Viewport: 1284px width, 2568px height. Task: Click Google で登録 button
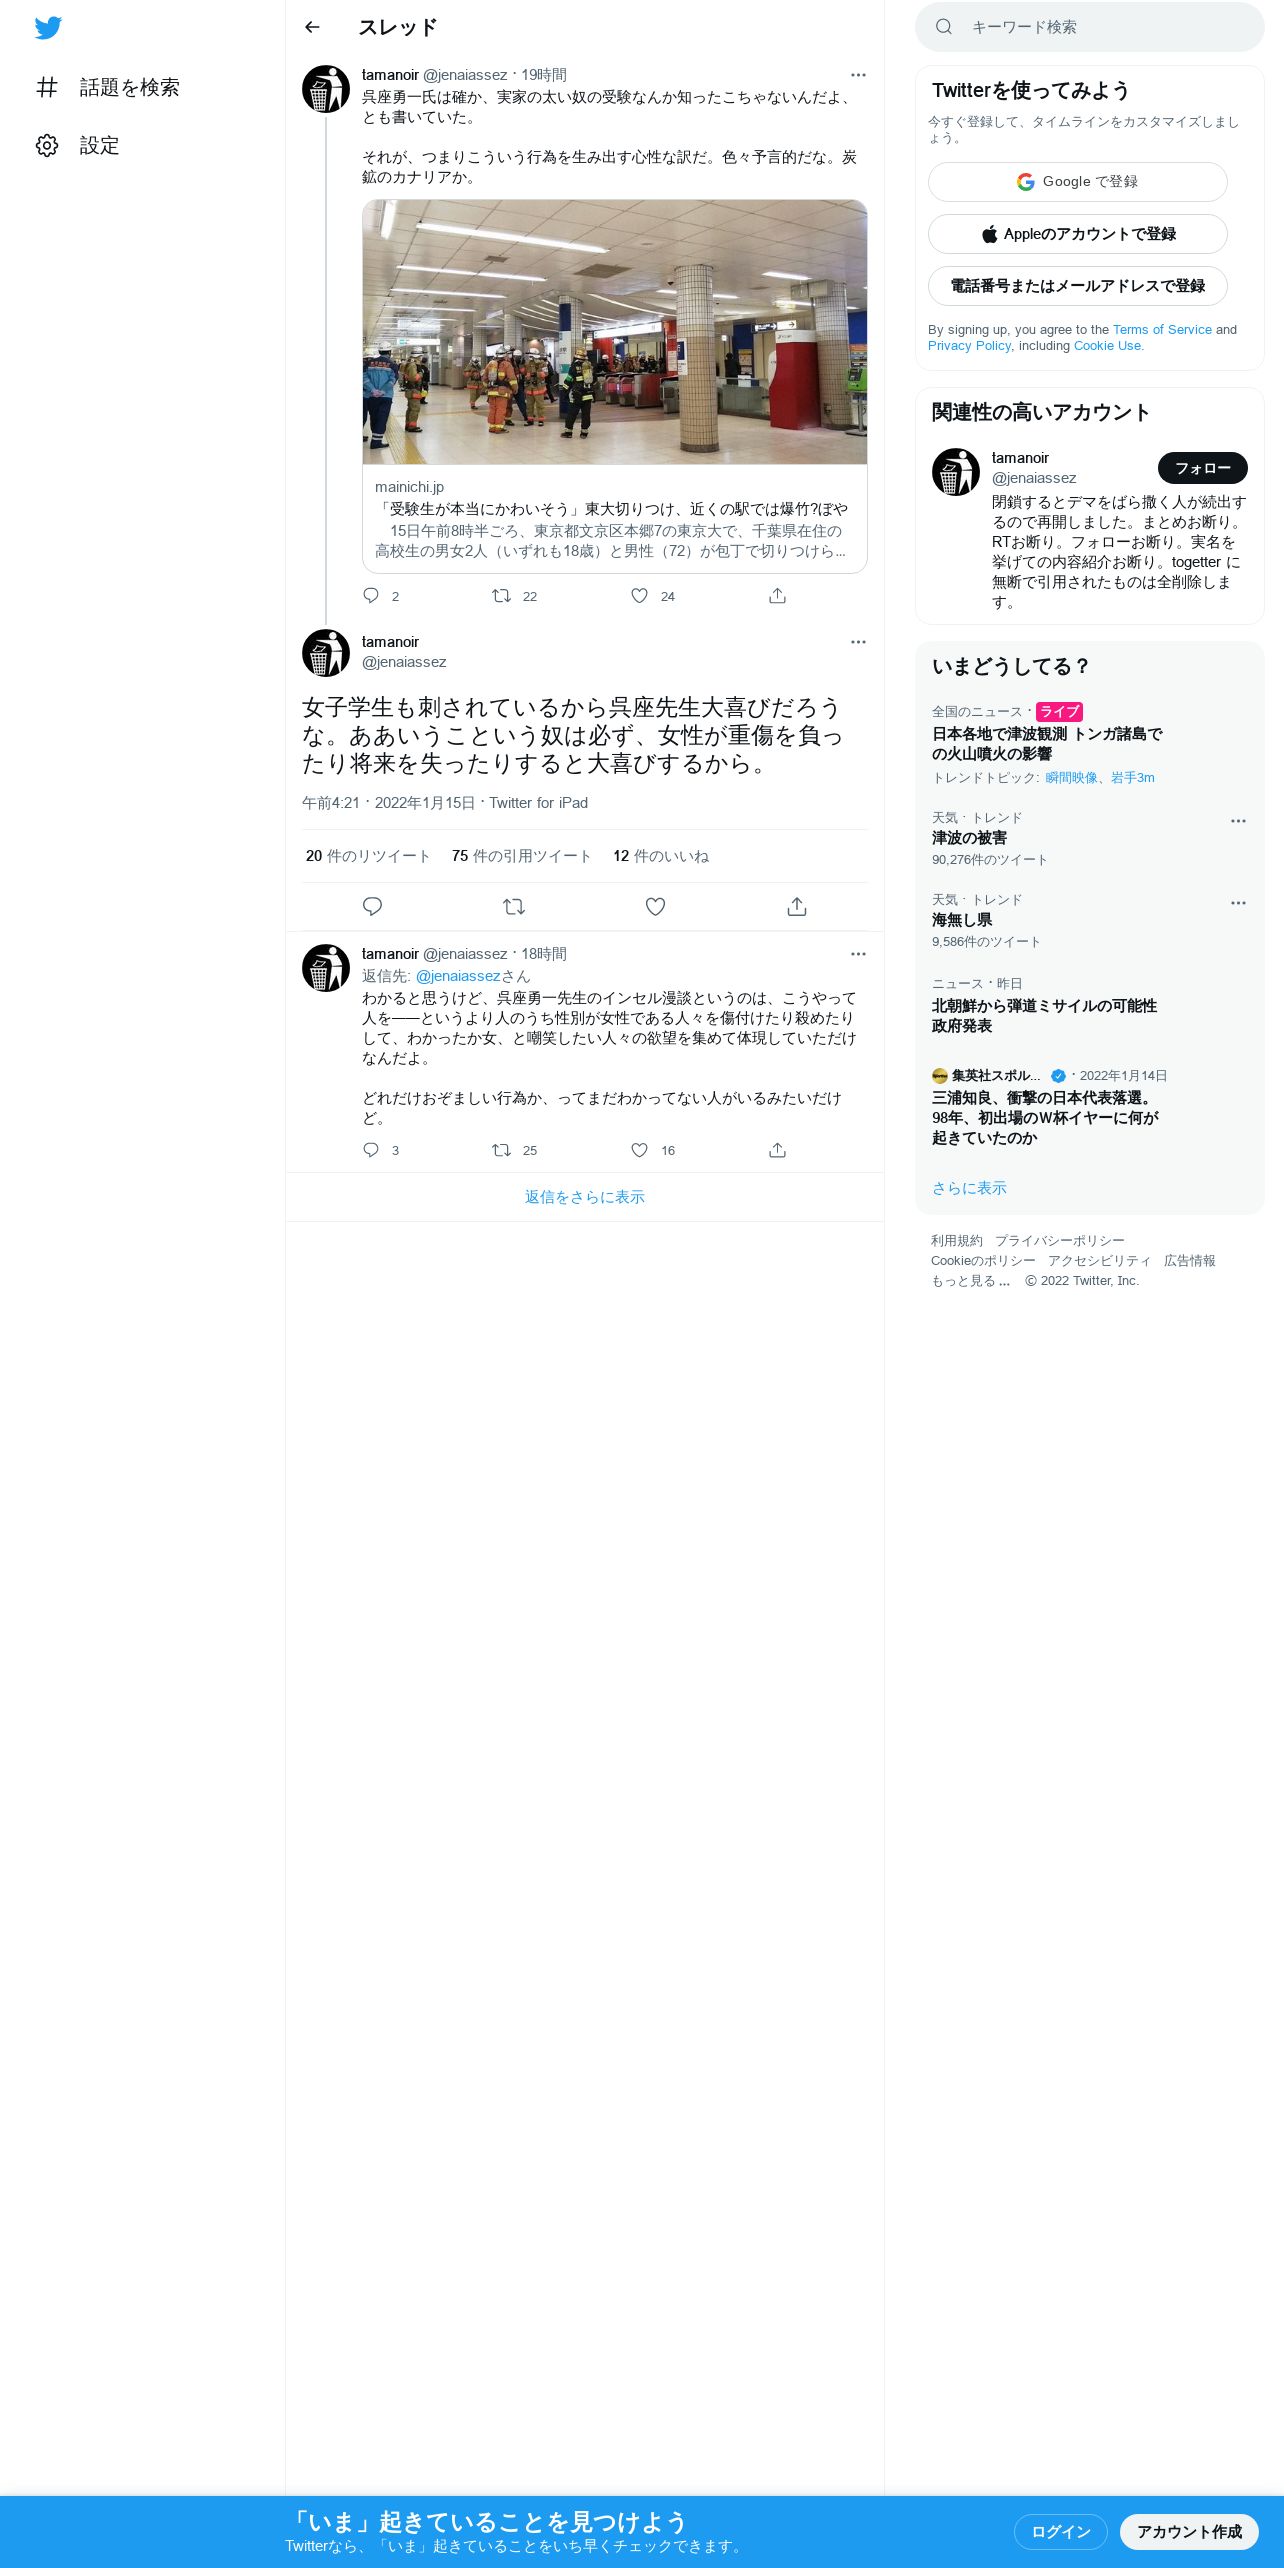click(x=1077, y=182)
